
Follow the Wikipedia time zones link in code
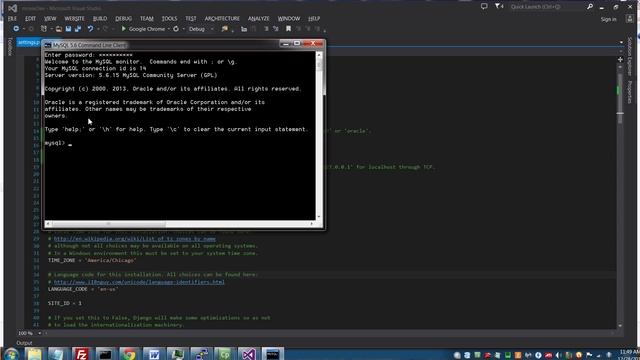click(x=135, y=239)
